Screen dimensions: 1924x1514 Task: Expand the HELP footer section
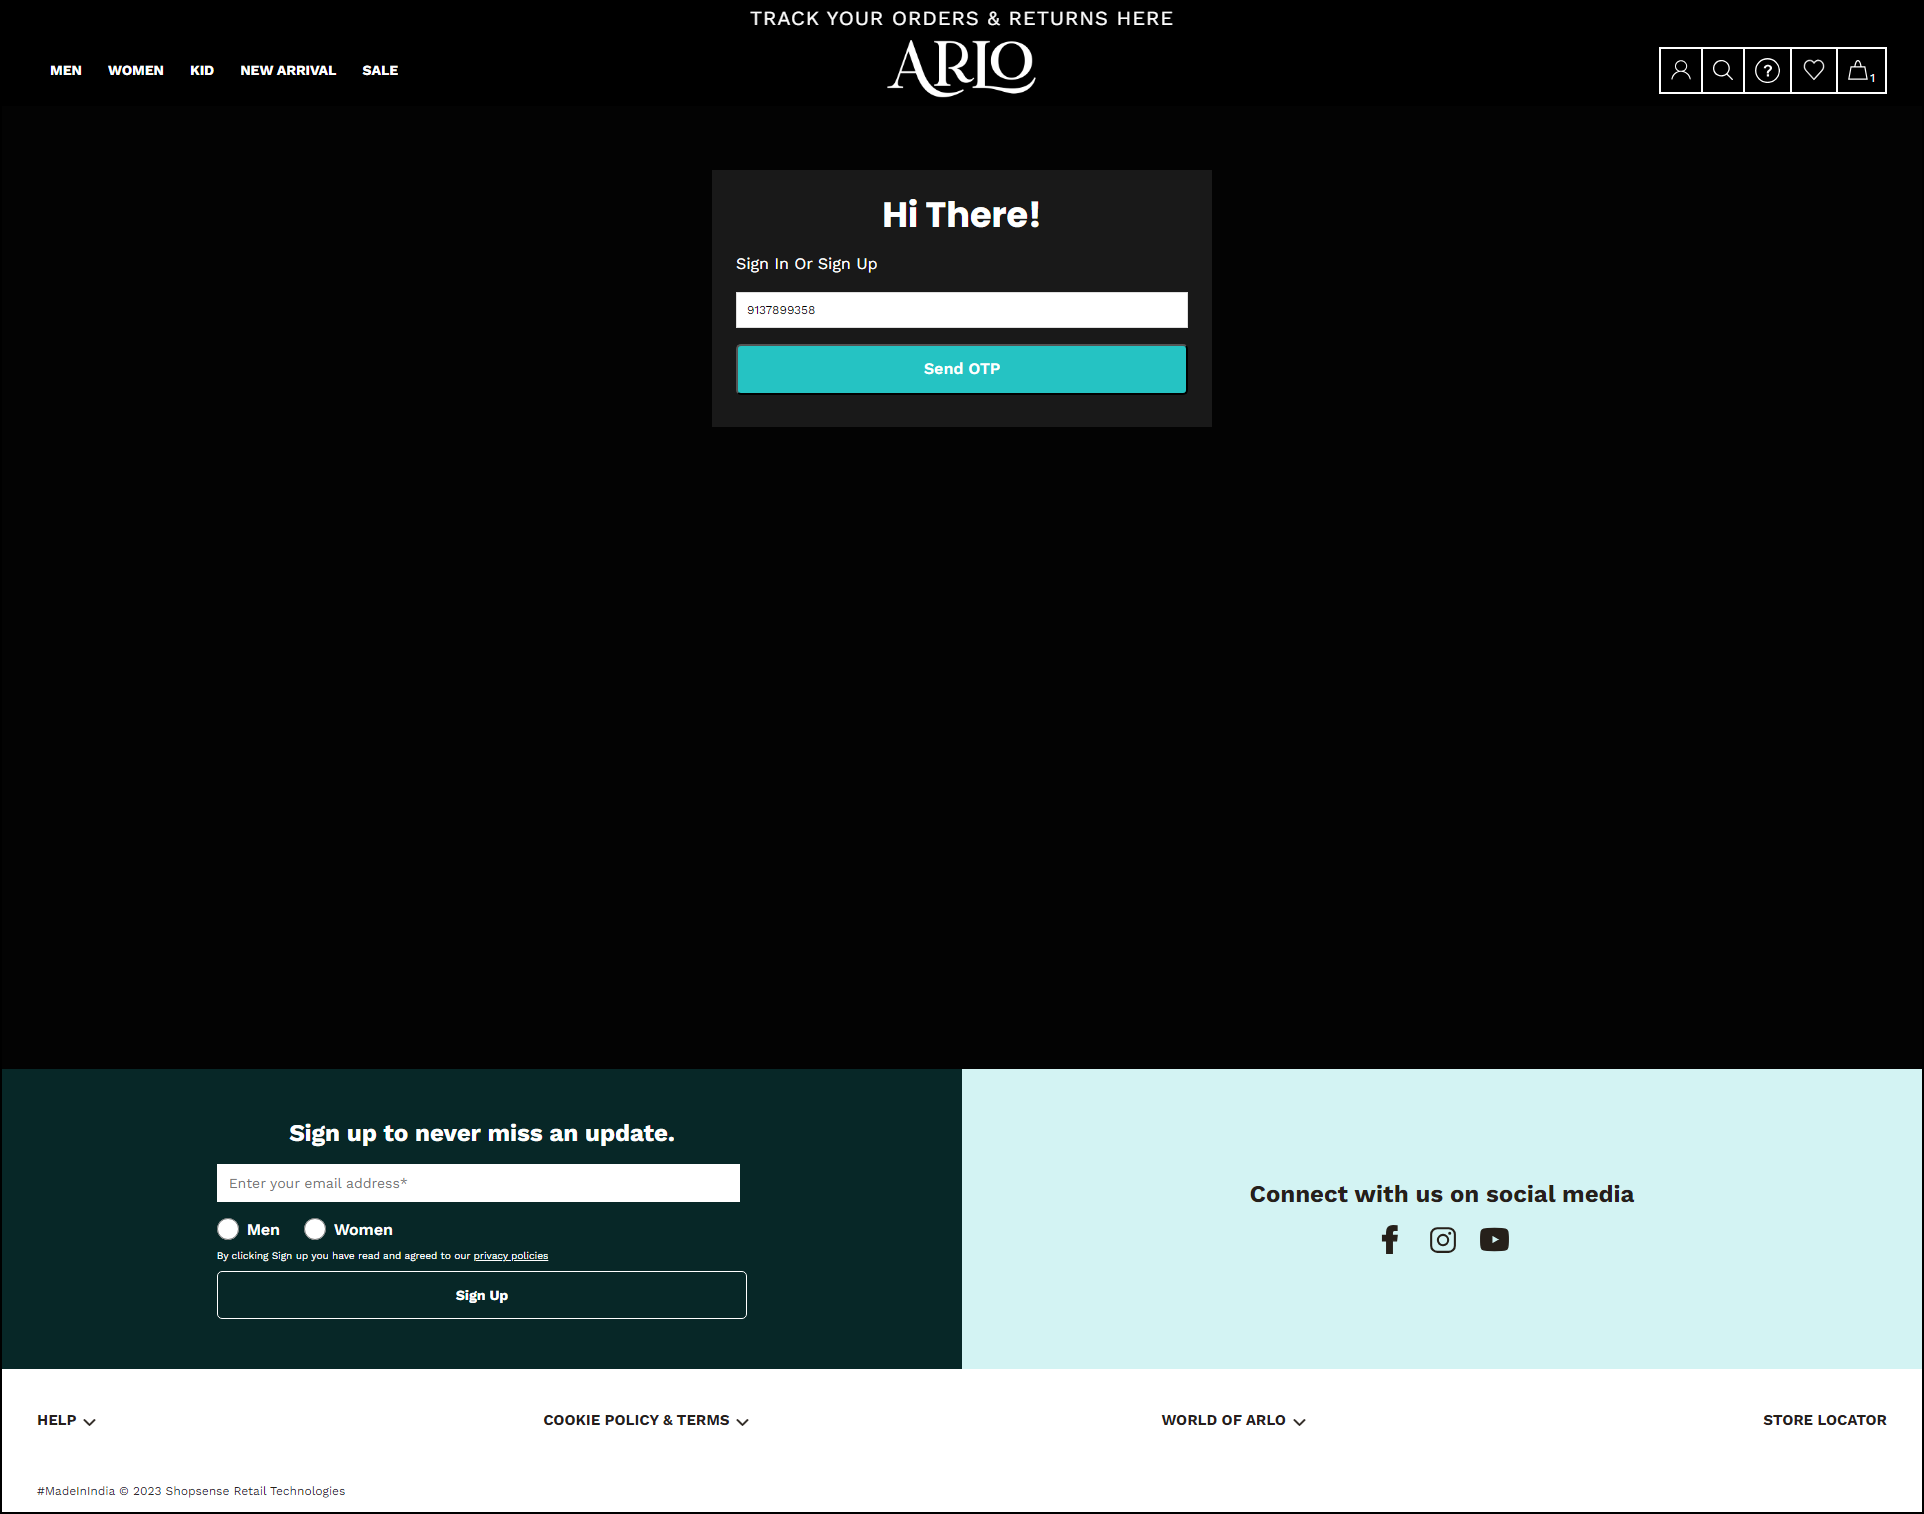click(66, 1420)
